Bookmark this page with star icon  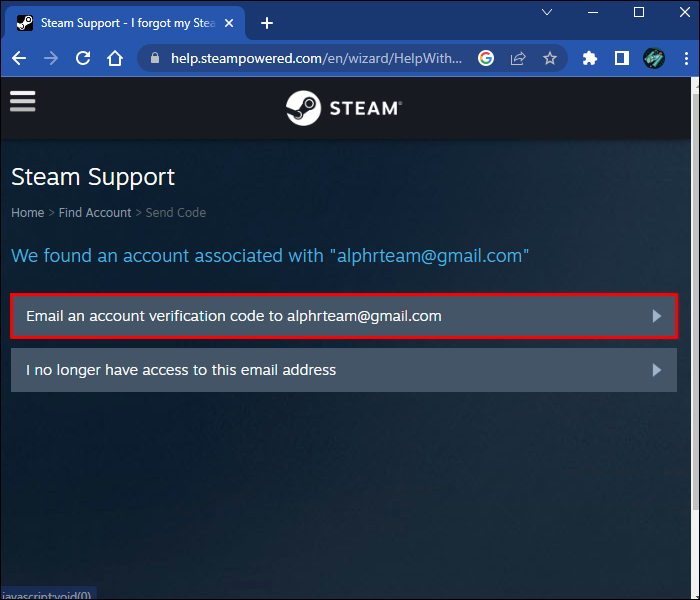tap(550, 58)
